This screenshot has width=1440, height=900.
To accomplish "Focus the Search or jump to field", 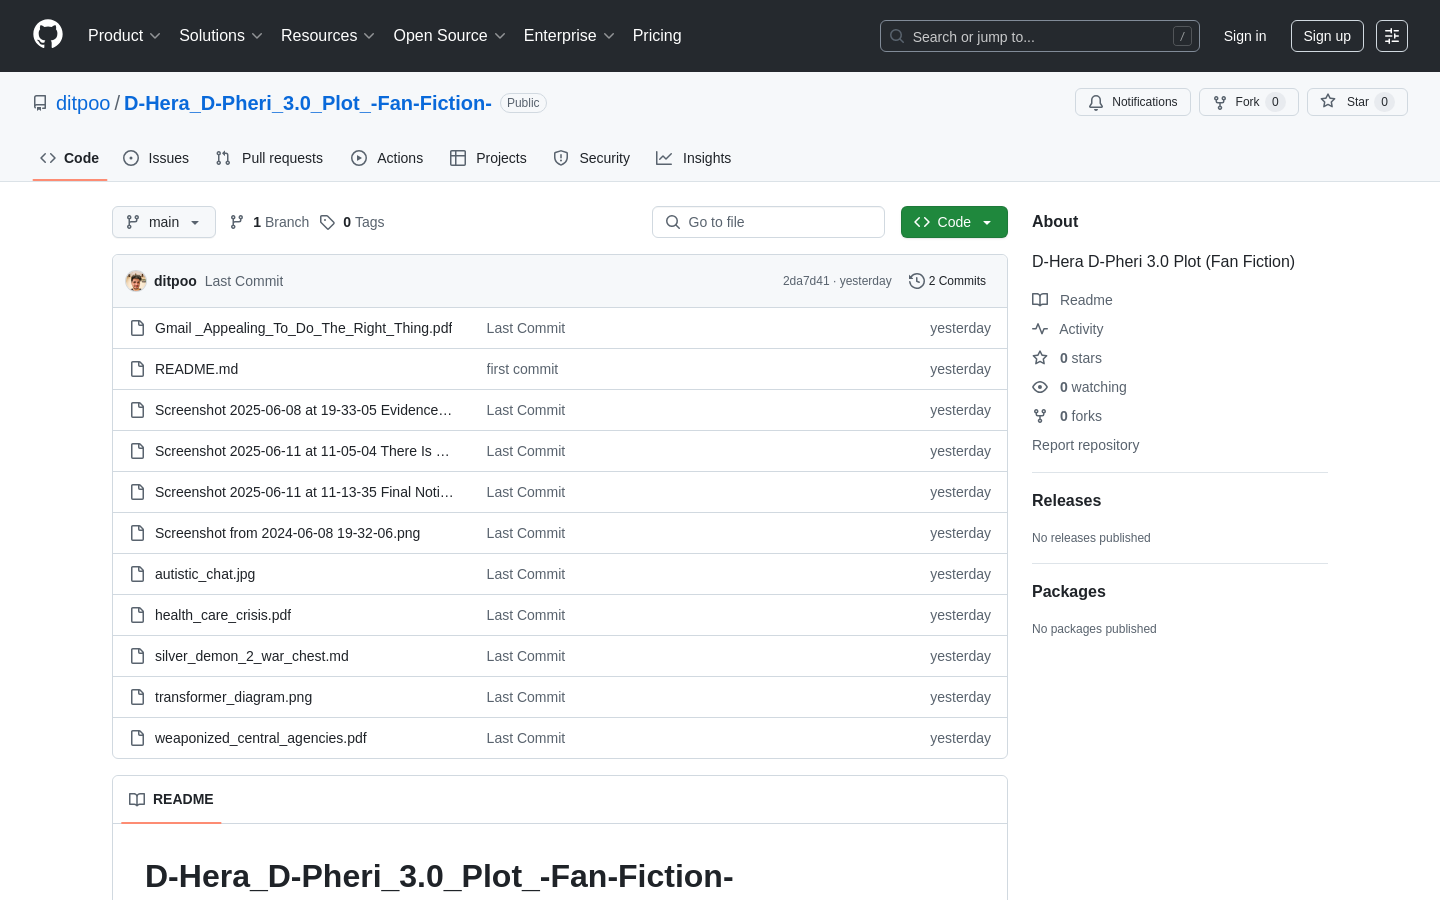I will point(1039,36).
